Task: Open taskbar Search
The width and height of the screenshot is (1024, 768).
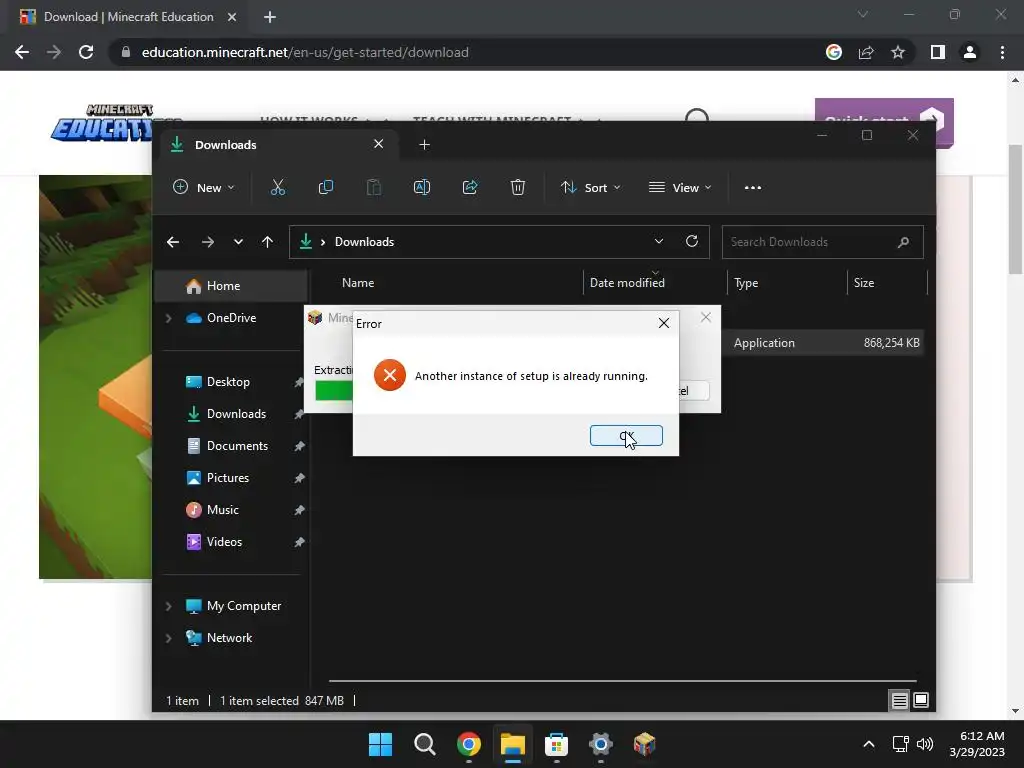Action: pos(424,744)
